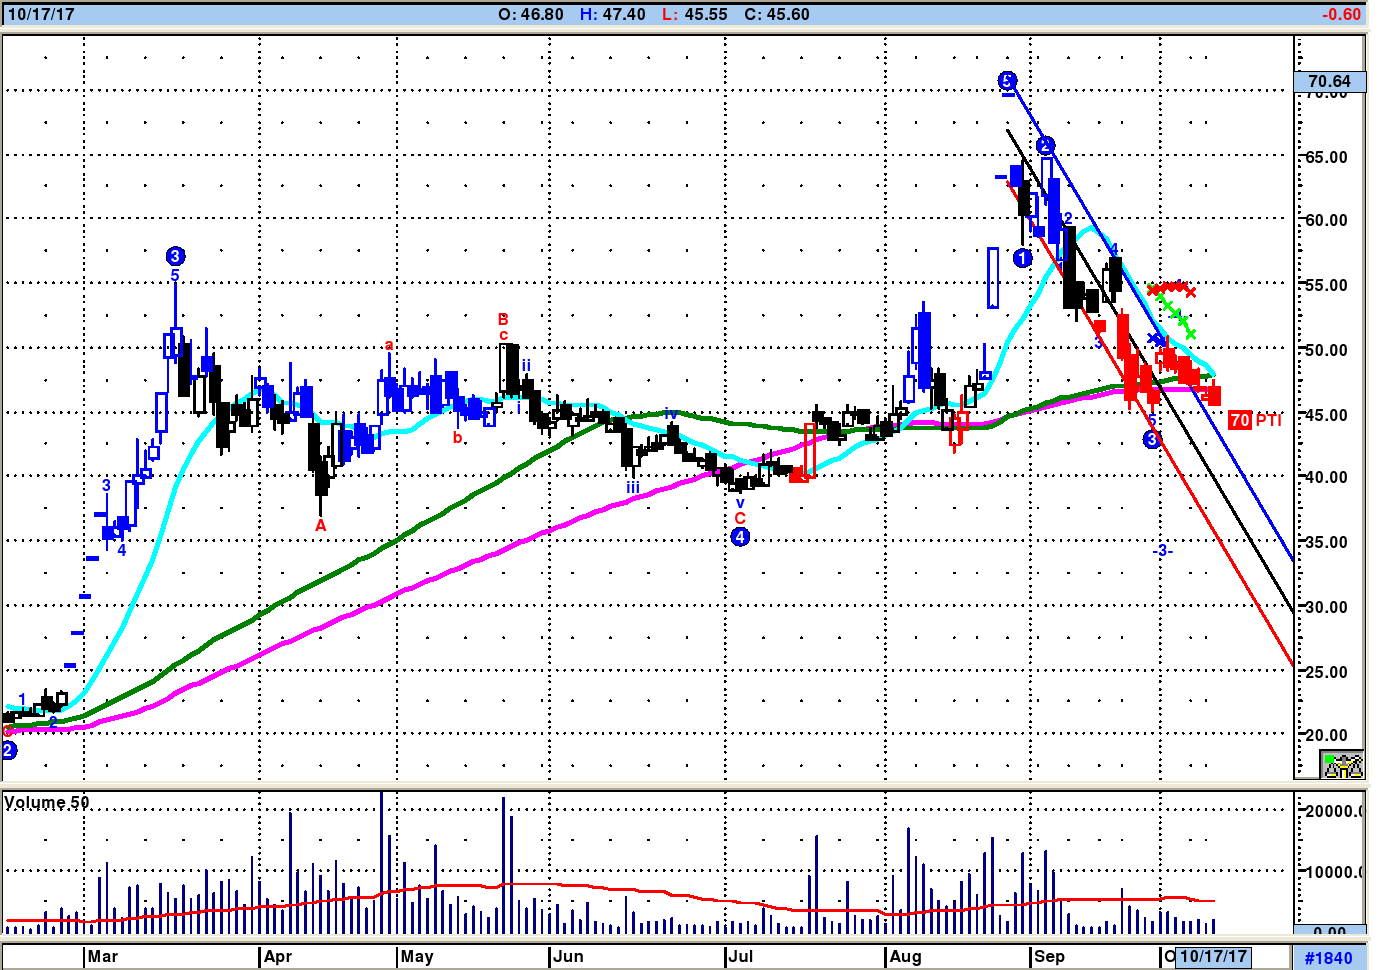Select circled wave 3 marker under October candles

[1152, 439]
